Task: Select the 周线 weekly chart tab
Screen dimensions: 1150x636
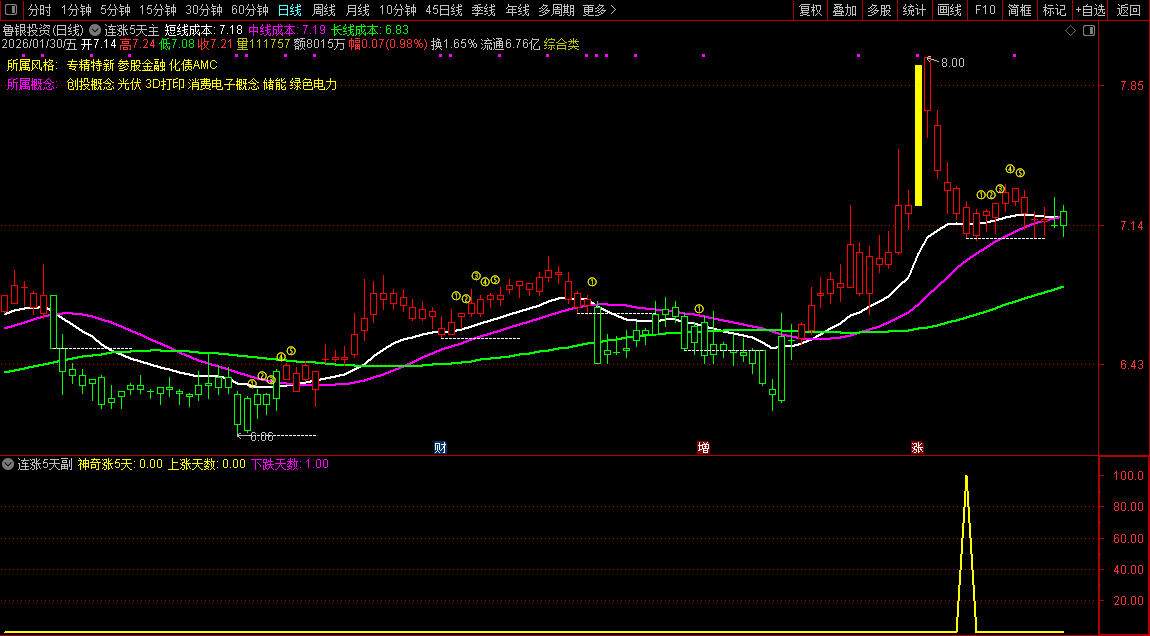Action: [323, 10]
